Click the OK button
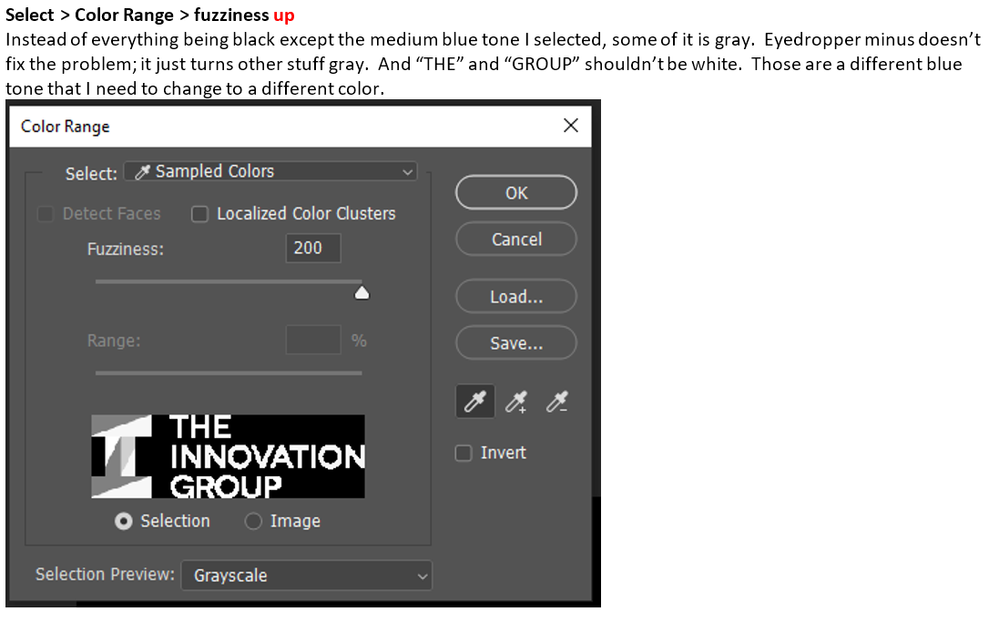This screenshot has width=999, height=622. click(516, 192)
